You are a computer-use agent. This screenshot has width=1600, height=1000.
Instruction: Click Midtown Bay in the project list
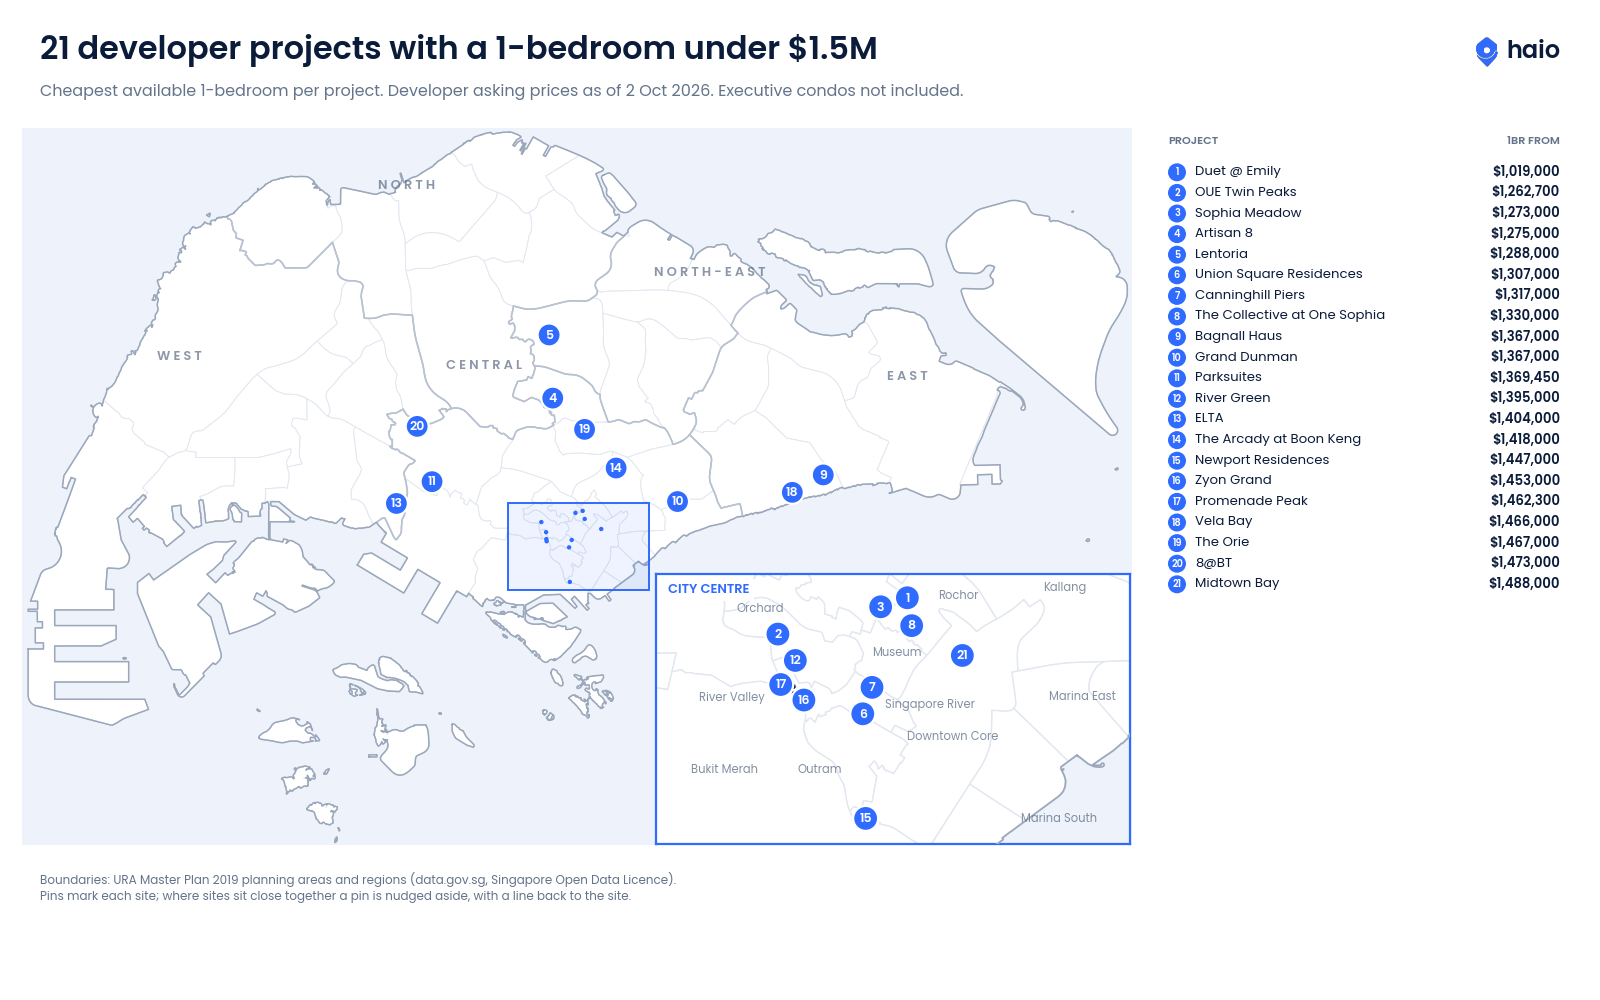coord(1364,583)
